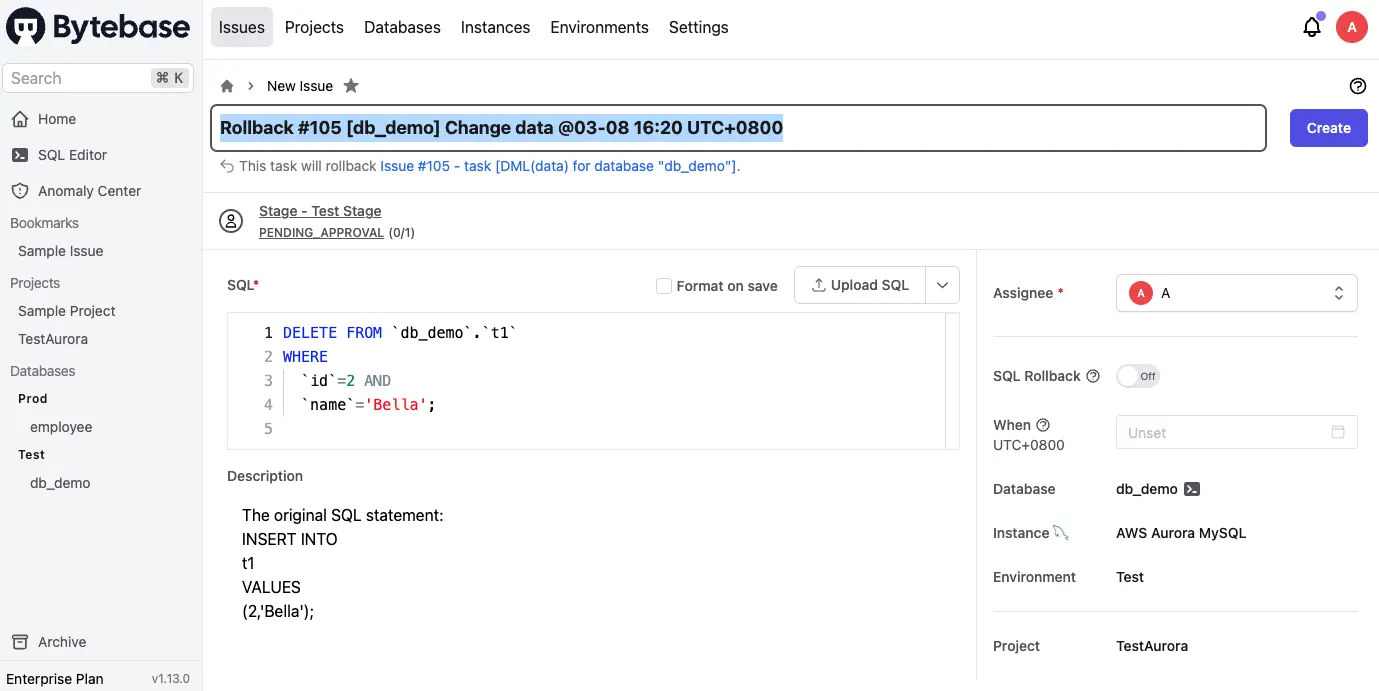Click the notification bell icon
The width and height of the screenshot is (1379, 691).
(x=1312, y=28)
